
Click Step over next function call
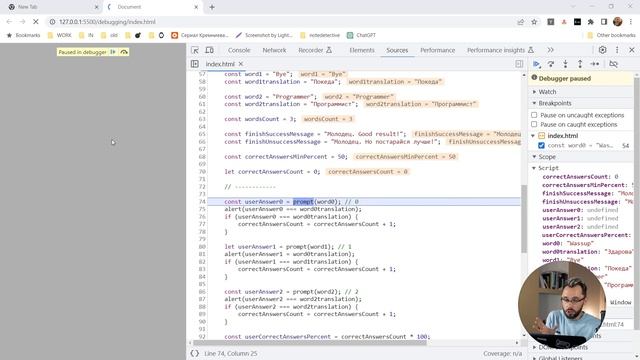tap(551, 64)
